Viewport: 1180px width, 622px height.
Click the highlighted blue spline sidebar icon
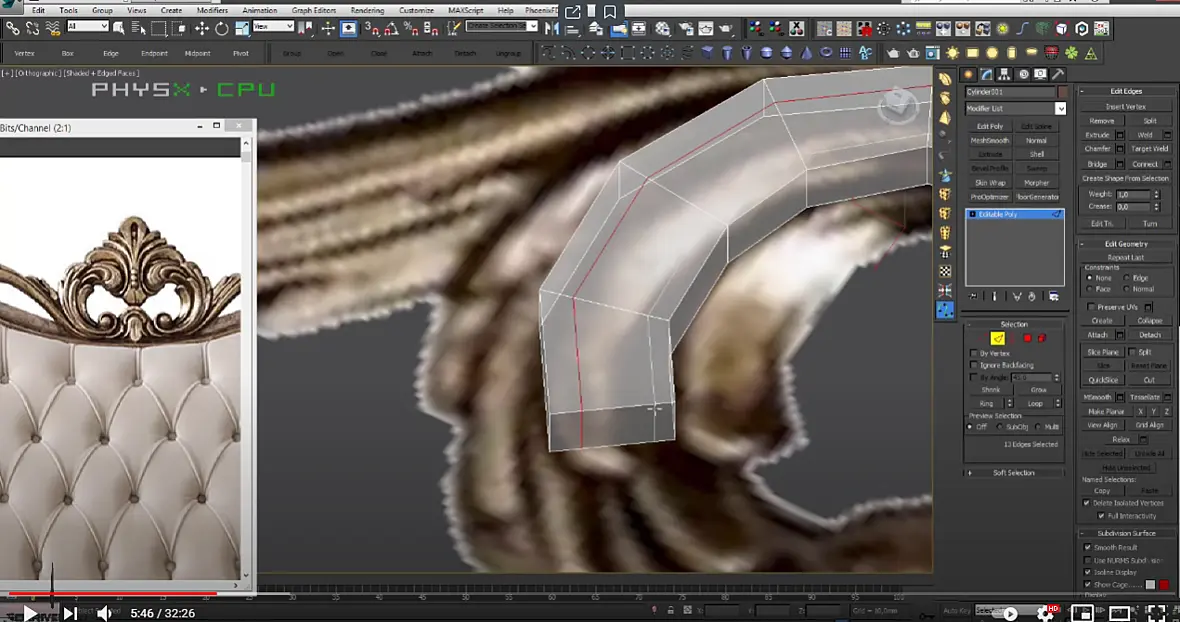(945, 310)
